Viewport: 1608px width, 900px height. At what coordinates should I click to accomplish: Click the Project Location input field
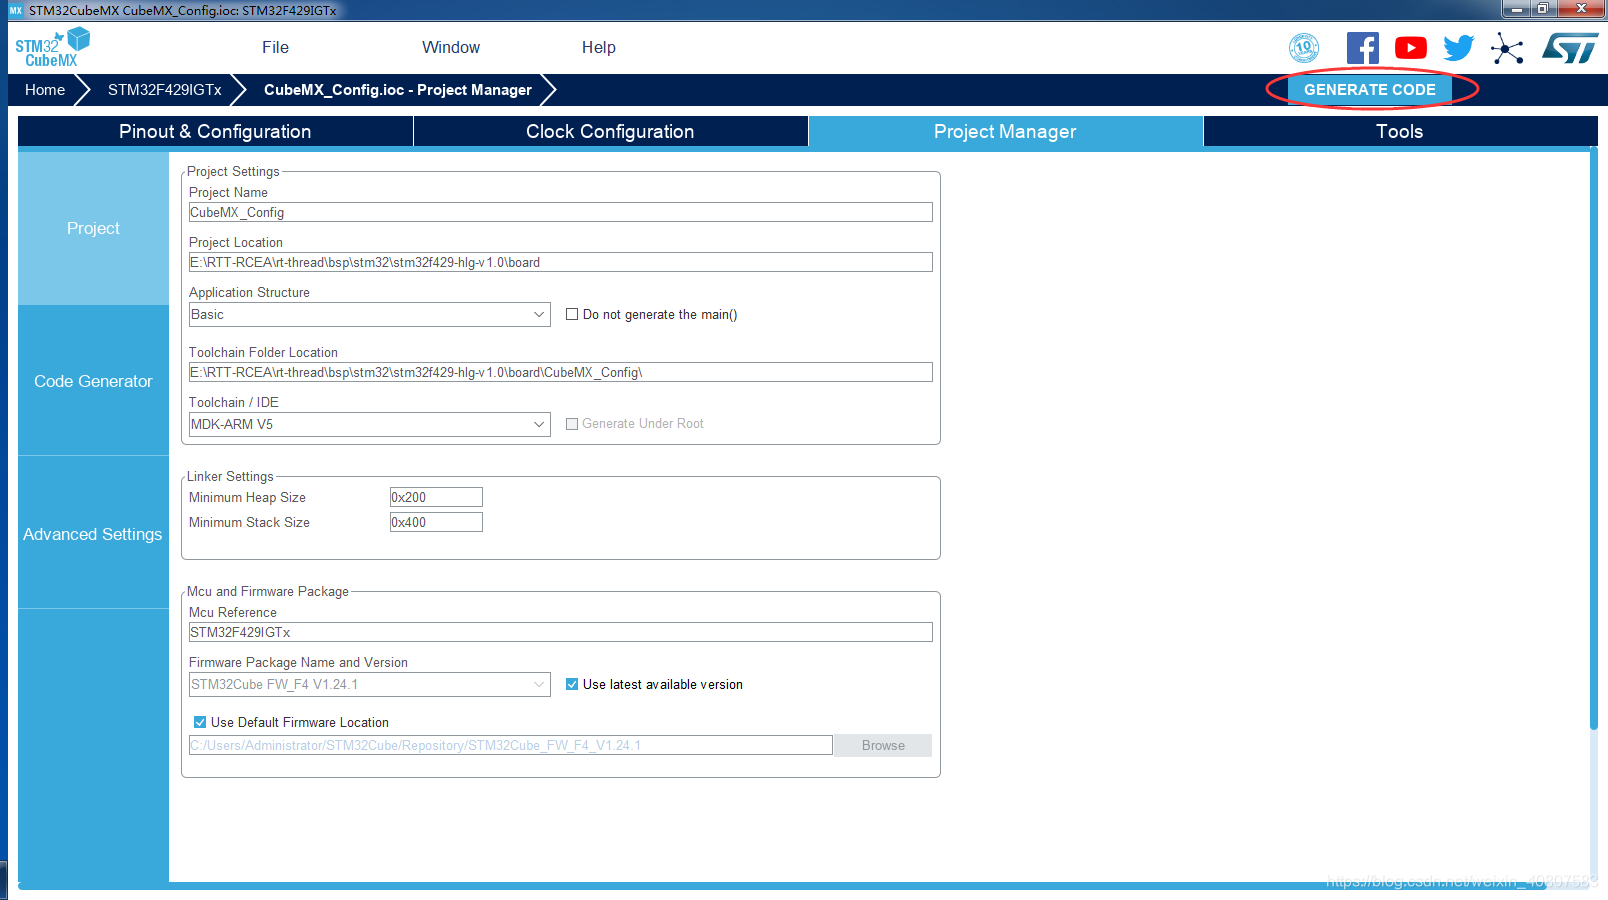coord(561,262)
